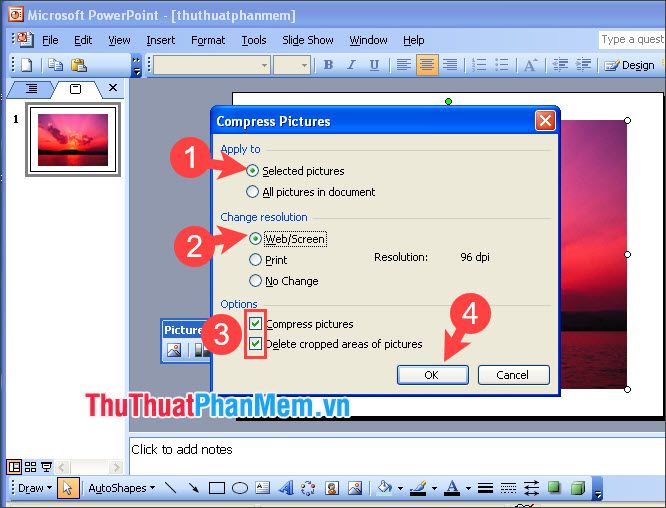
Task: Open the File menu
Action: [50, 40]
